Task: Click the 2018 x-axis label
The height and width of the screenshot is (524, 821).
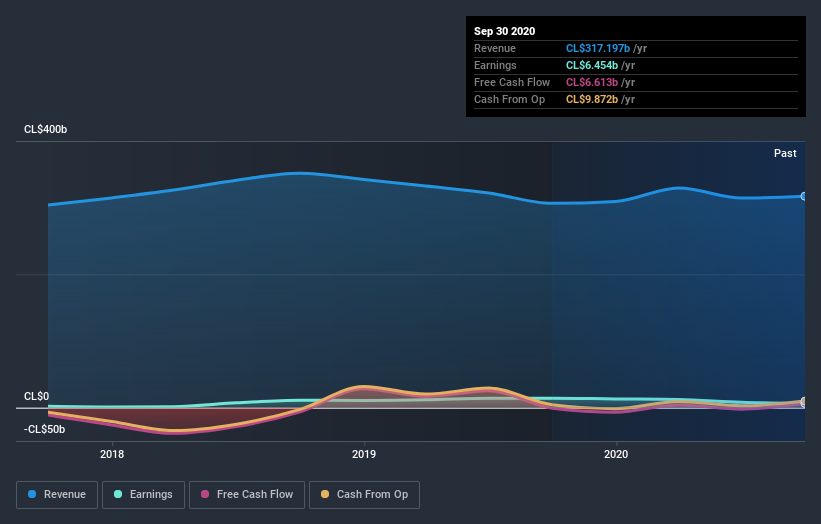Action: click(x=112, y=454)
